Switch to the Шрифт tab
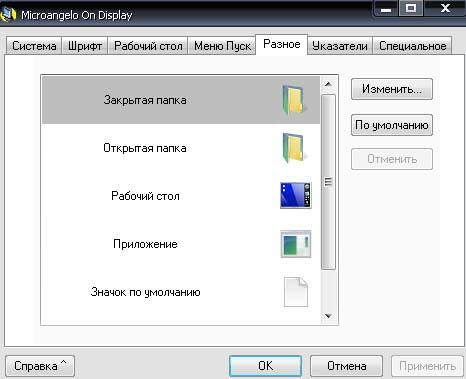This screenshot has height=379, width=466. coord(85,46)
